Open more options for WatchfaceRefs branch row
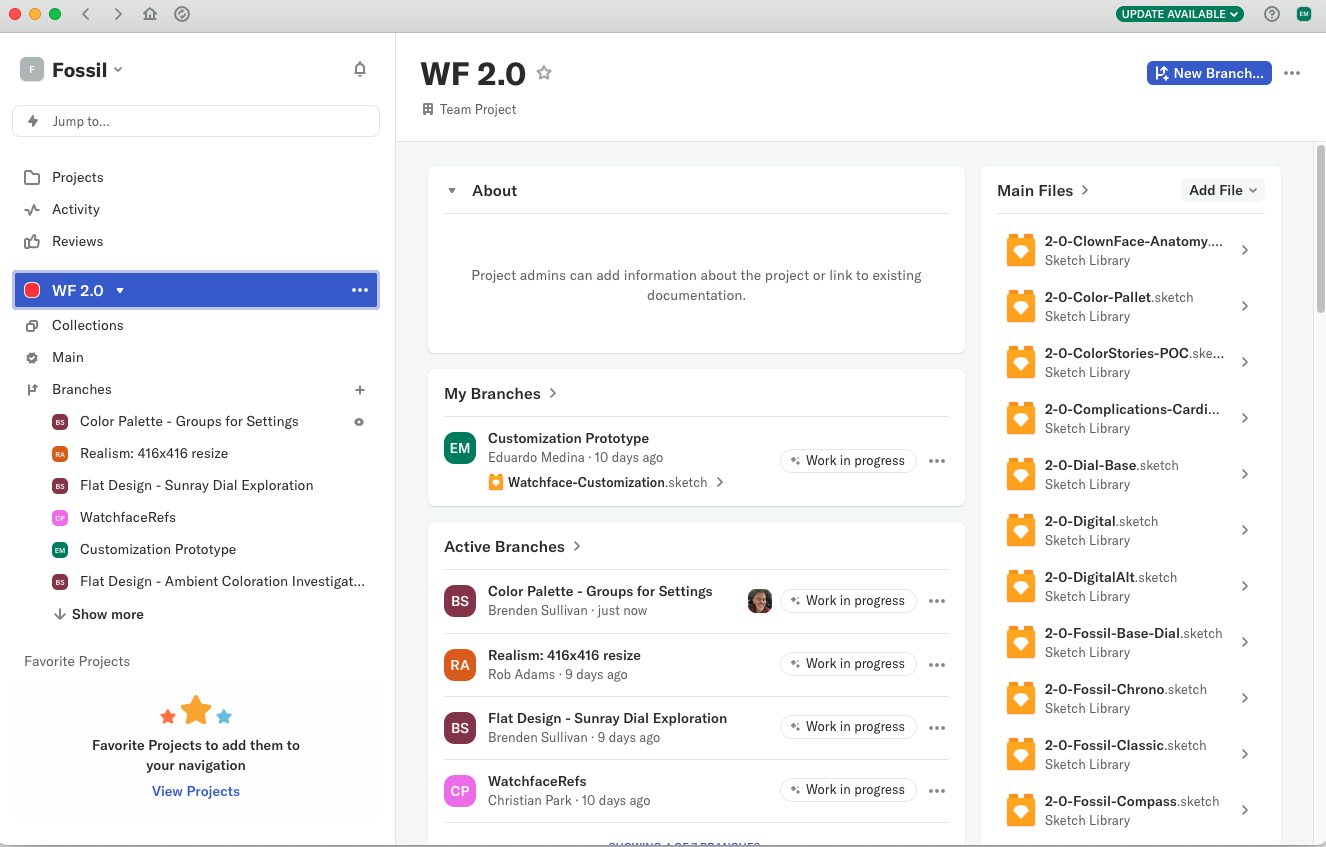Viewport: 1326px width, 847px height. pos(937,790)
